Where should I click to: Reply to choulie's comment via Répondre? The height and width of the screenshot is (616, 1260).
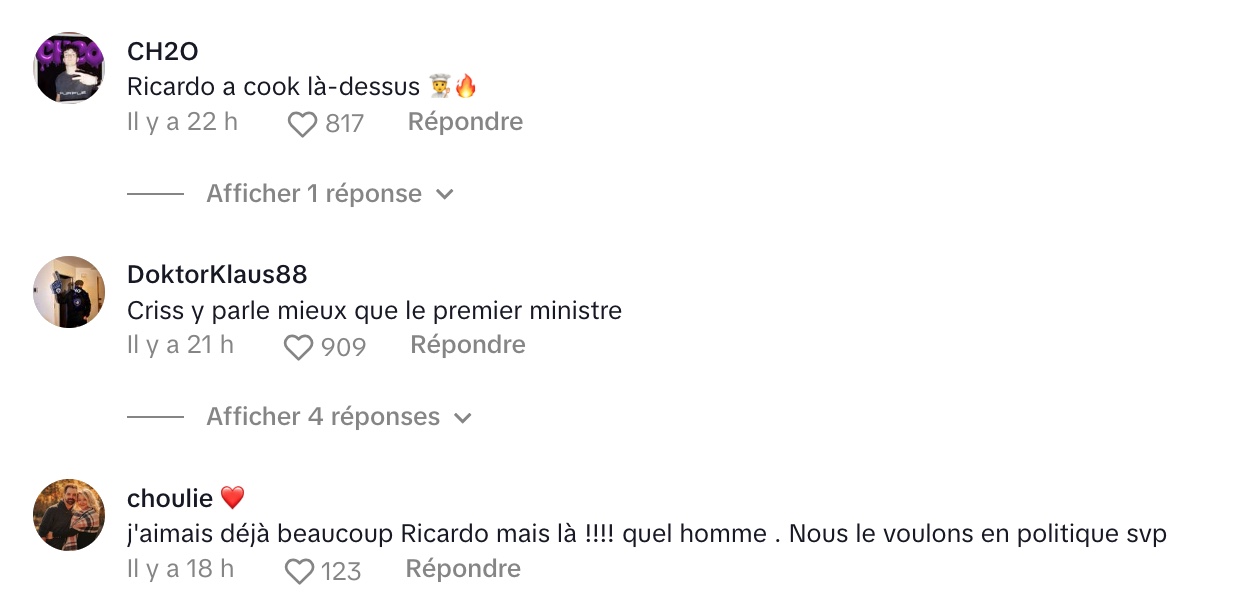click(x=463, y=569)
